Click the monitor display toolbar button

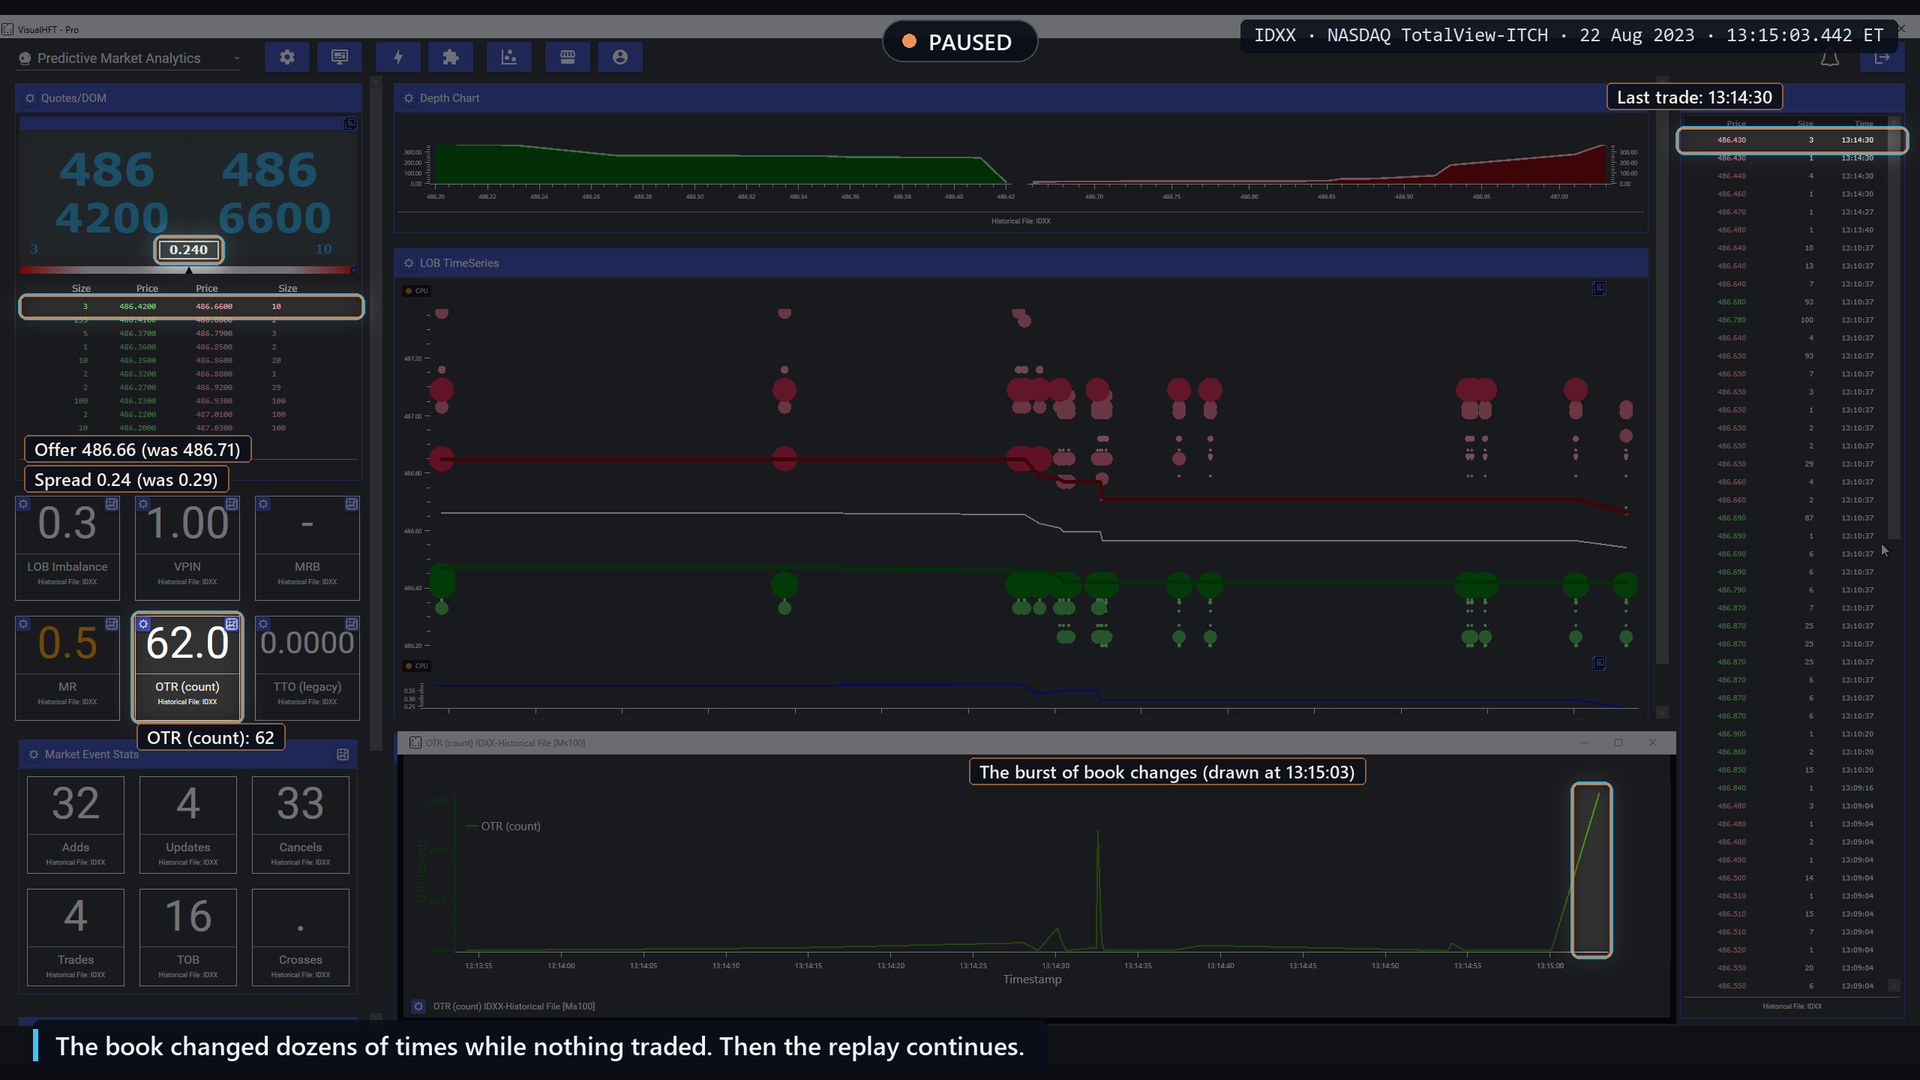pyautogui.click(x=340, y=57)
